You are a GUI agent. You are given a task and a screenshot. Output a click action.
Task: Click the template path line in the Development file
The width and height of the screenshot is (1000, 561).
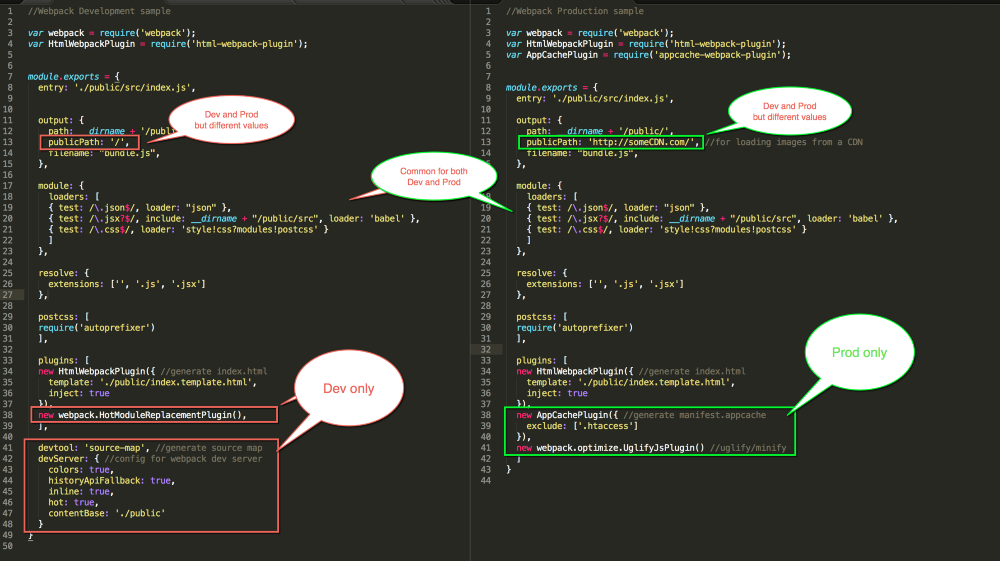(152, 382)
